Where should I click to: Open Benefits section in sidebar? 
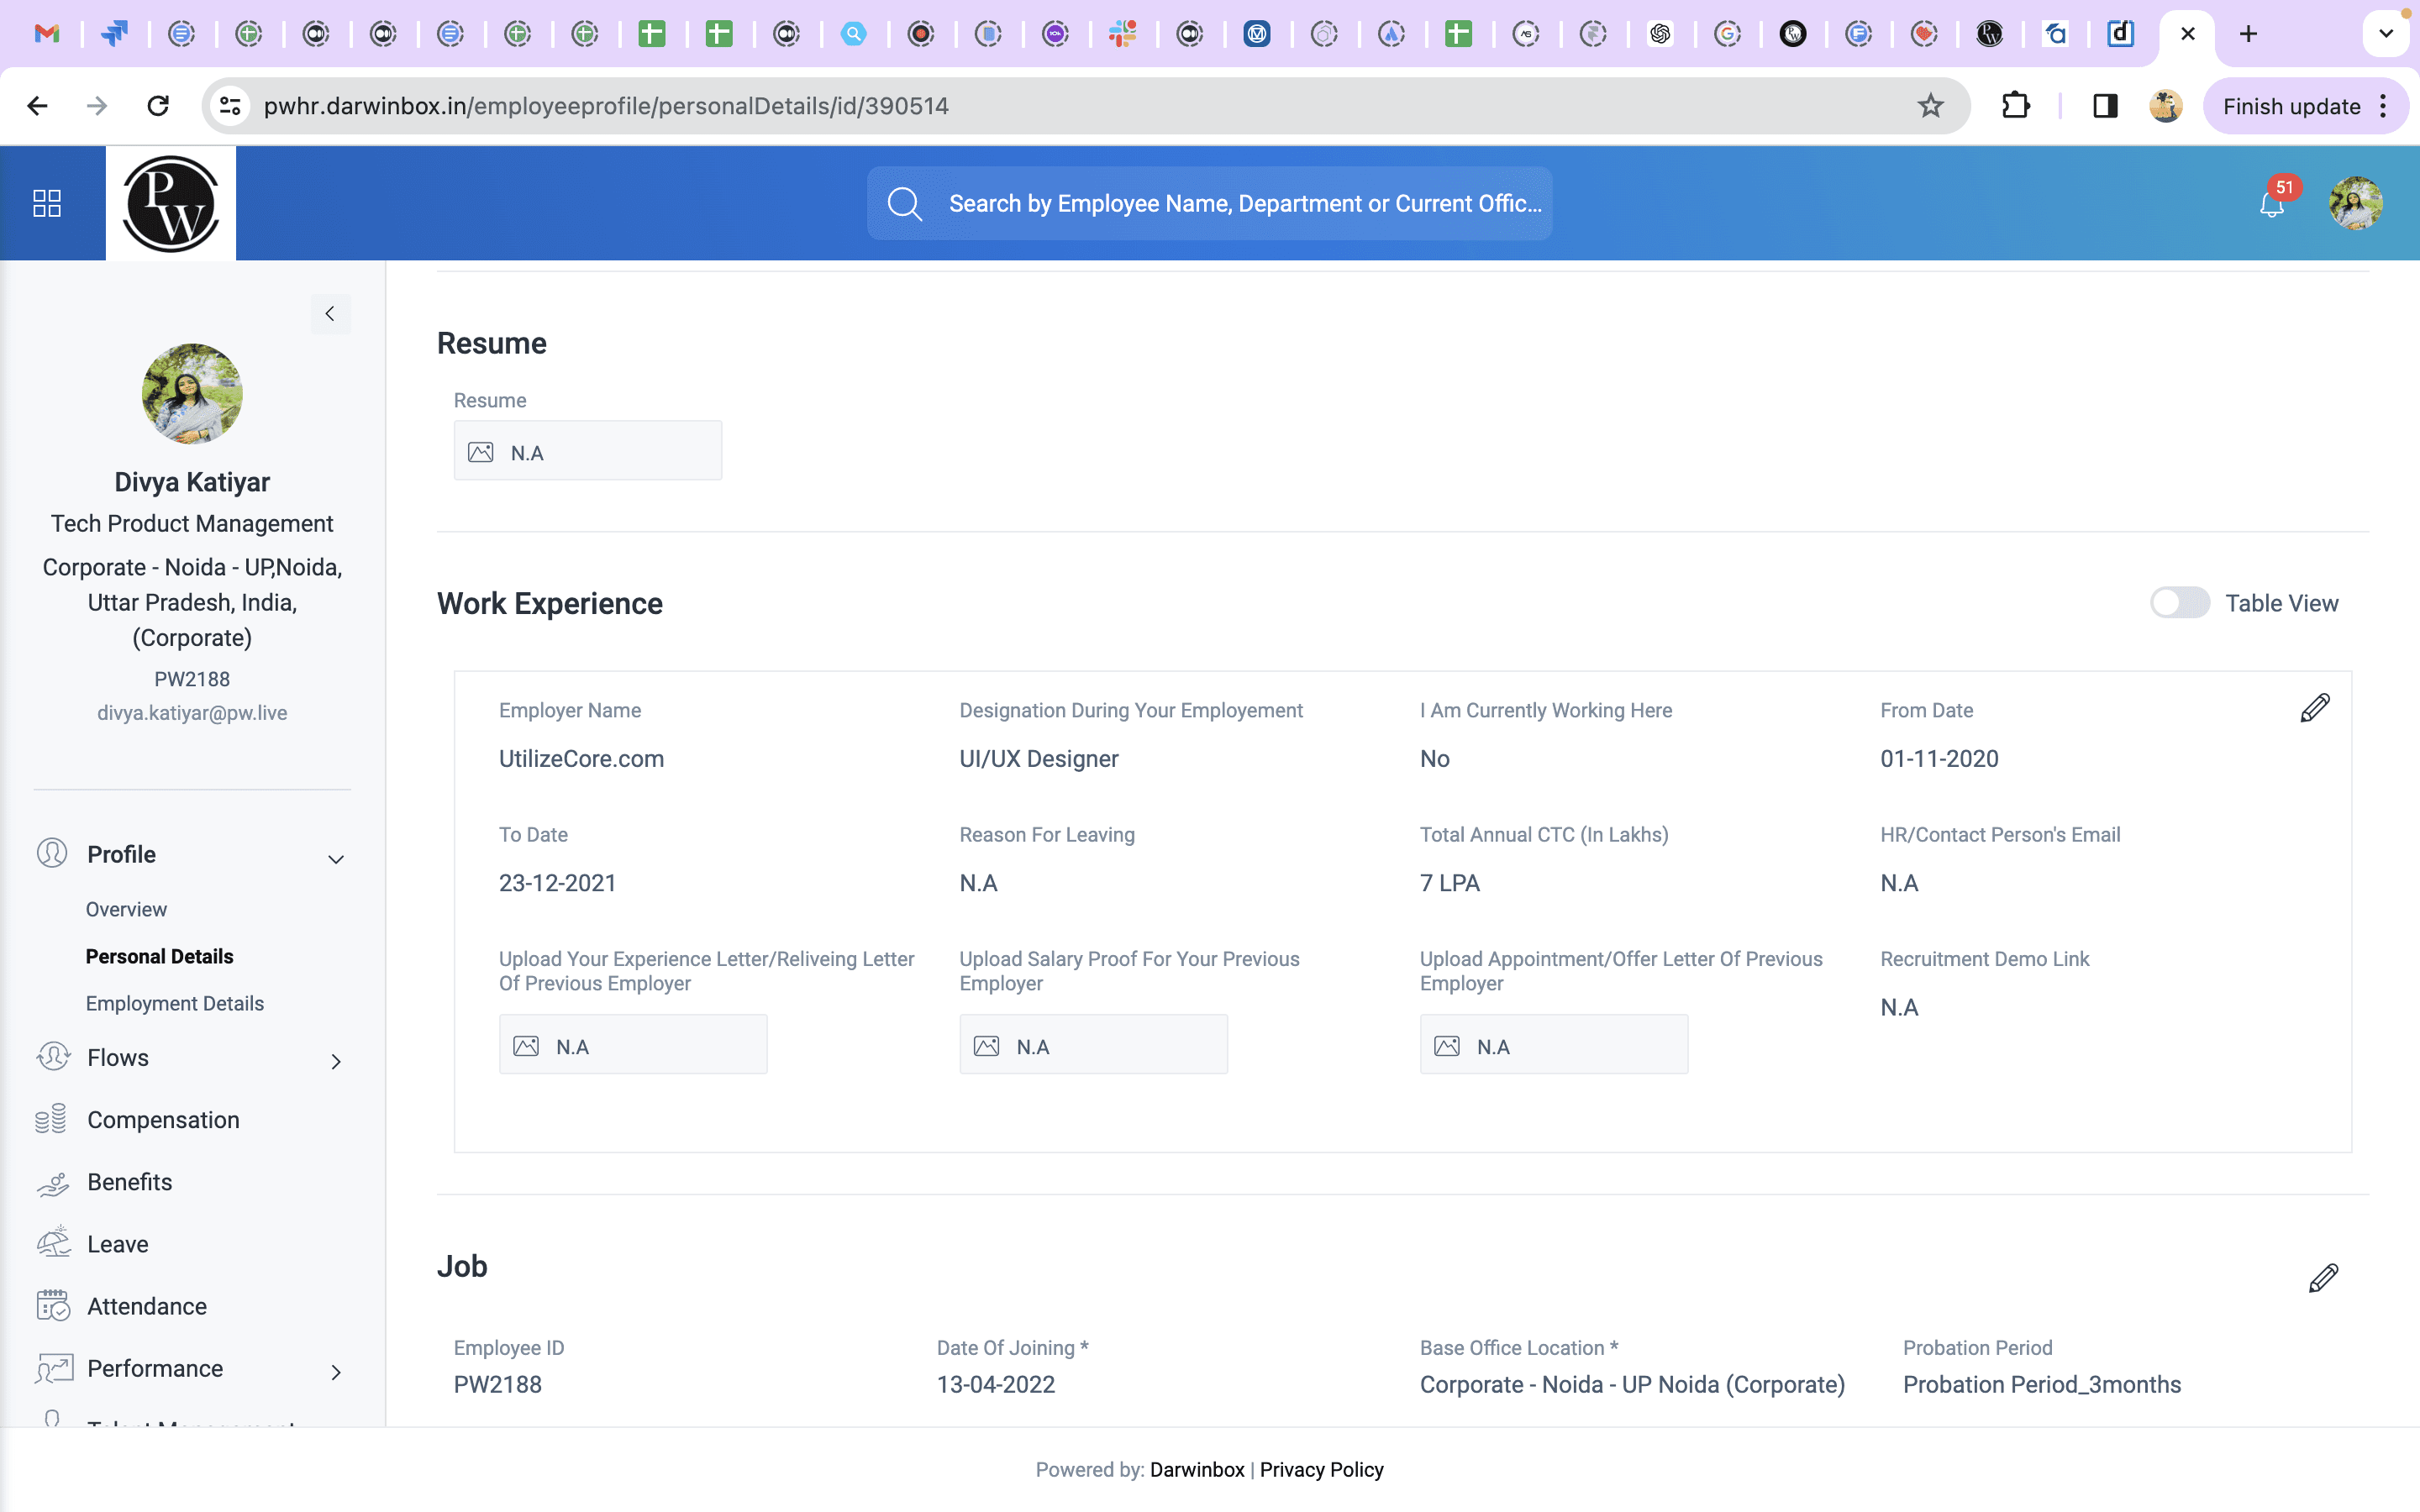click(x=129, y=1181)
